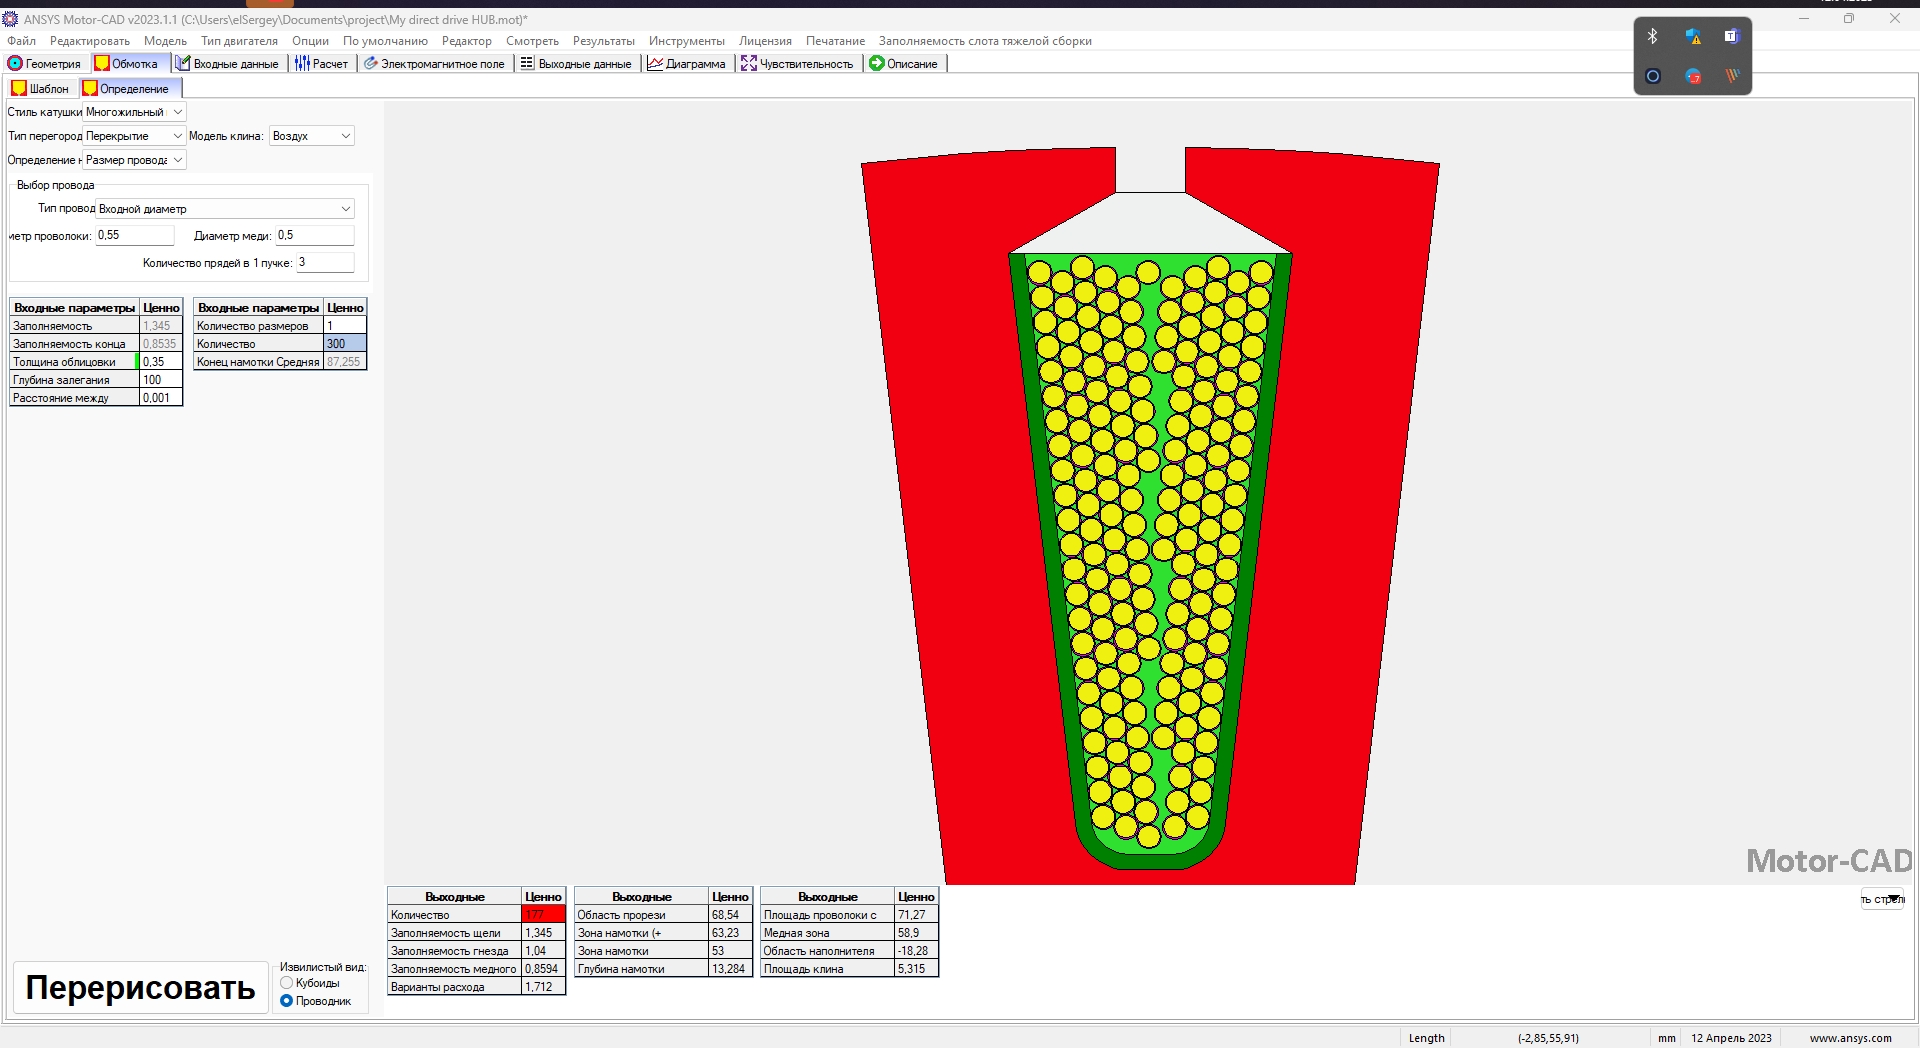Expand the Стиль катушки dropdown
This screenshot has height=1048, width=1920.
click(x=178, y=112)
